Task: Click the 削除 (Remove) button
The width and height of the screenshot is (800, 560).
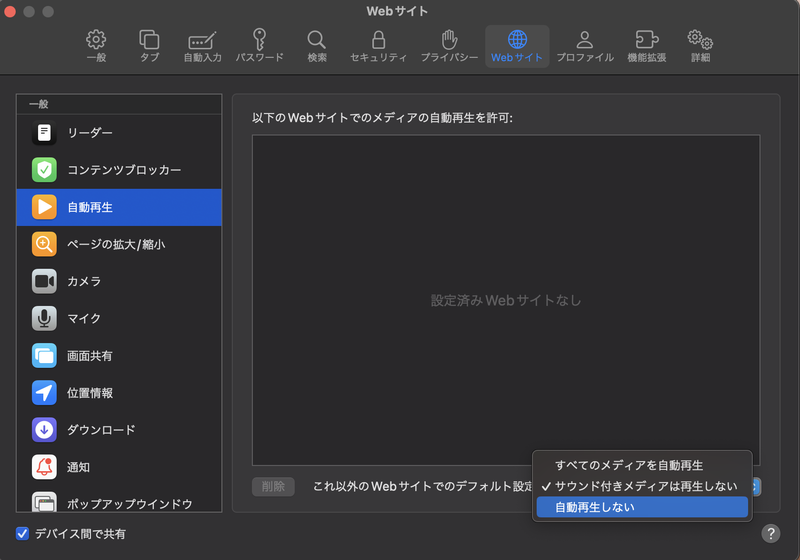Action: coord(273,487)
